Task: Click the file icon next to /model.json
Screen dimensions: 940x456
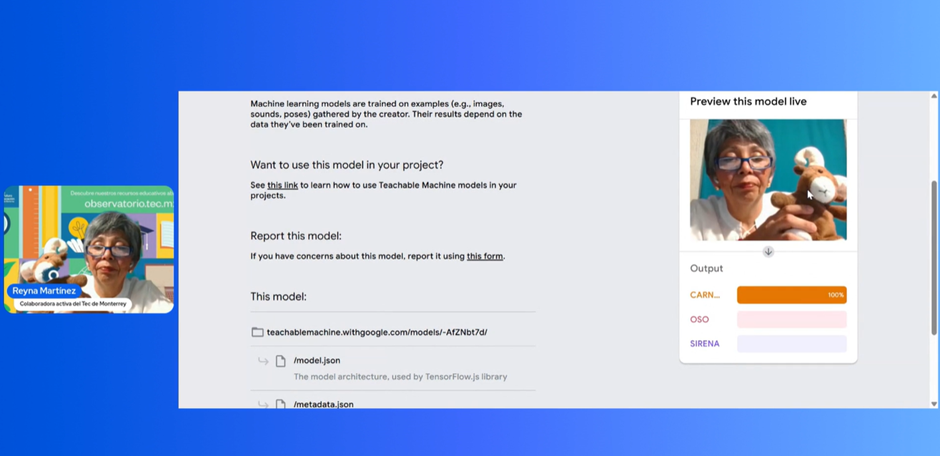Action: click(281, 361)
